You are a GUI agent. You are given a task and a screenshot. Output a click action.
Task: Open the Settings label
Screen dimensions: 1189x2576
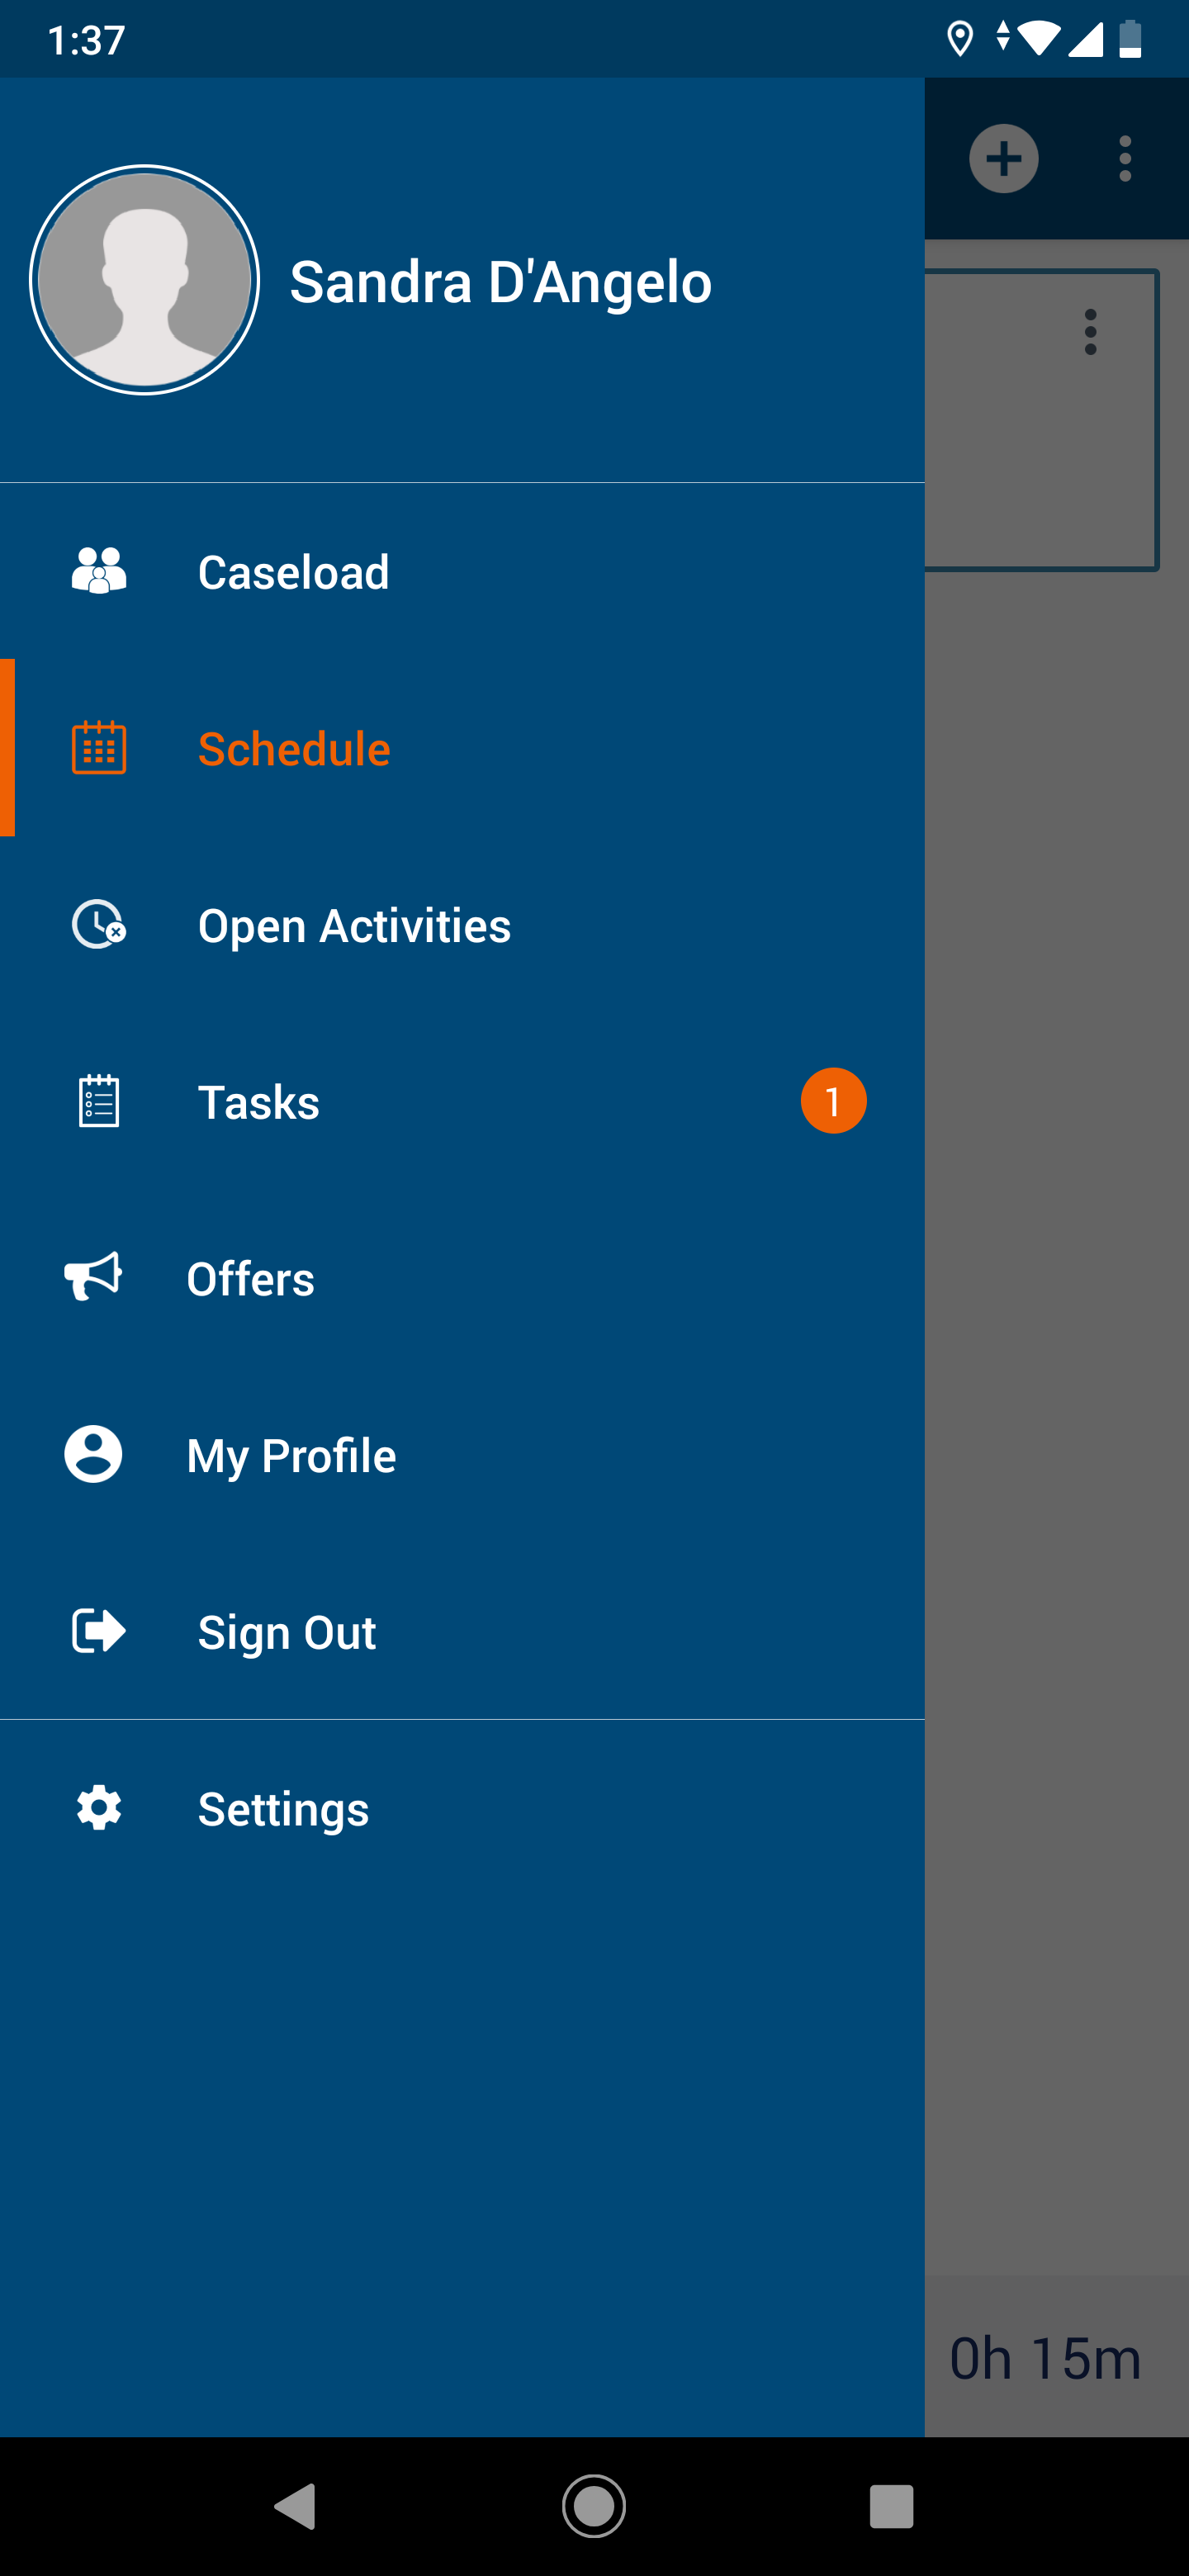pos(283,1809)
